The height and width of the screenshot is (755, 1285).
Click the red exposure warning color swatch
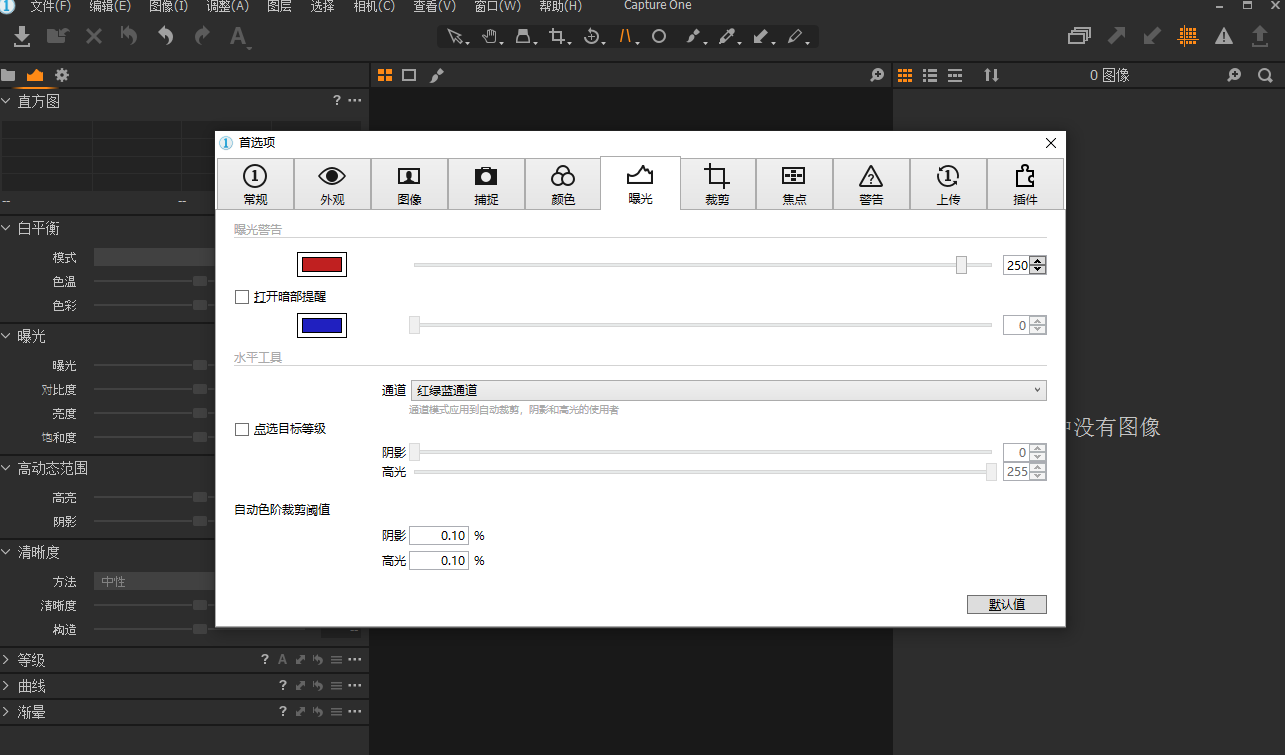pos(322,265)
